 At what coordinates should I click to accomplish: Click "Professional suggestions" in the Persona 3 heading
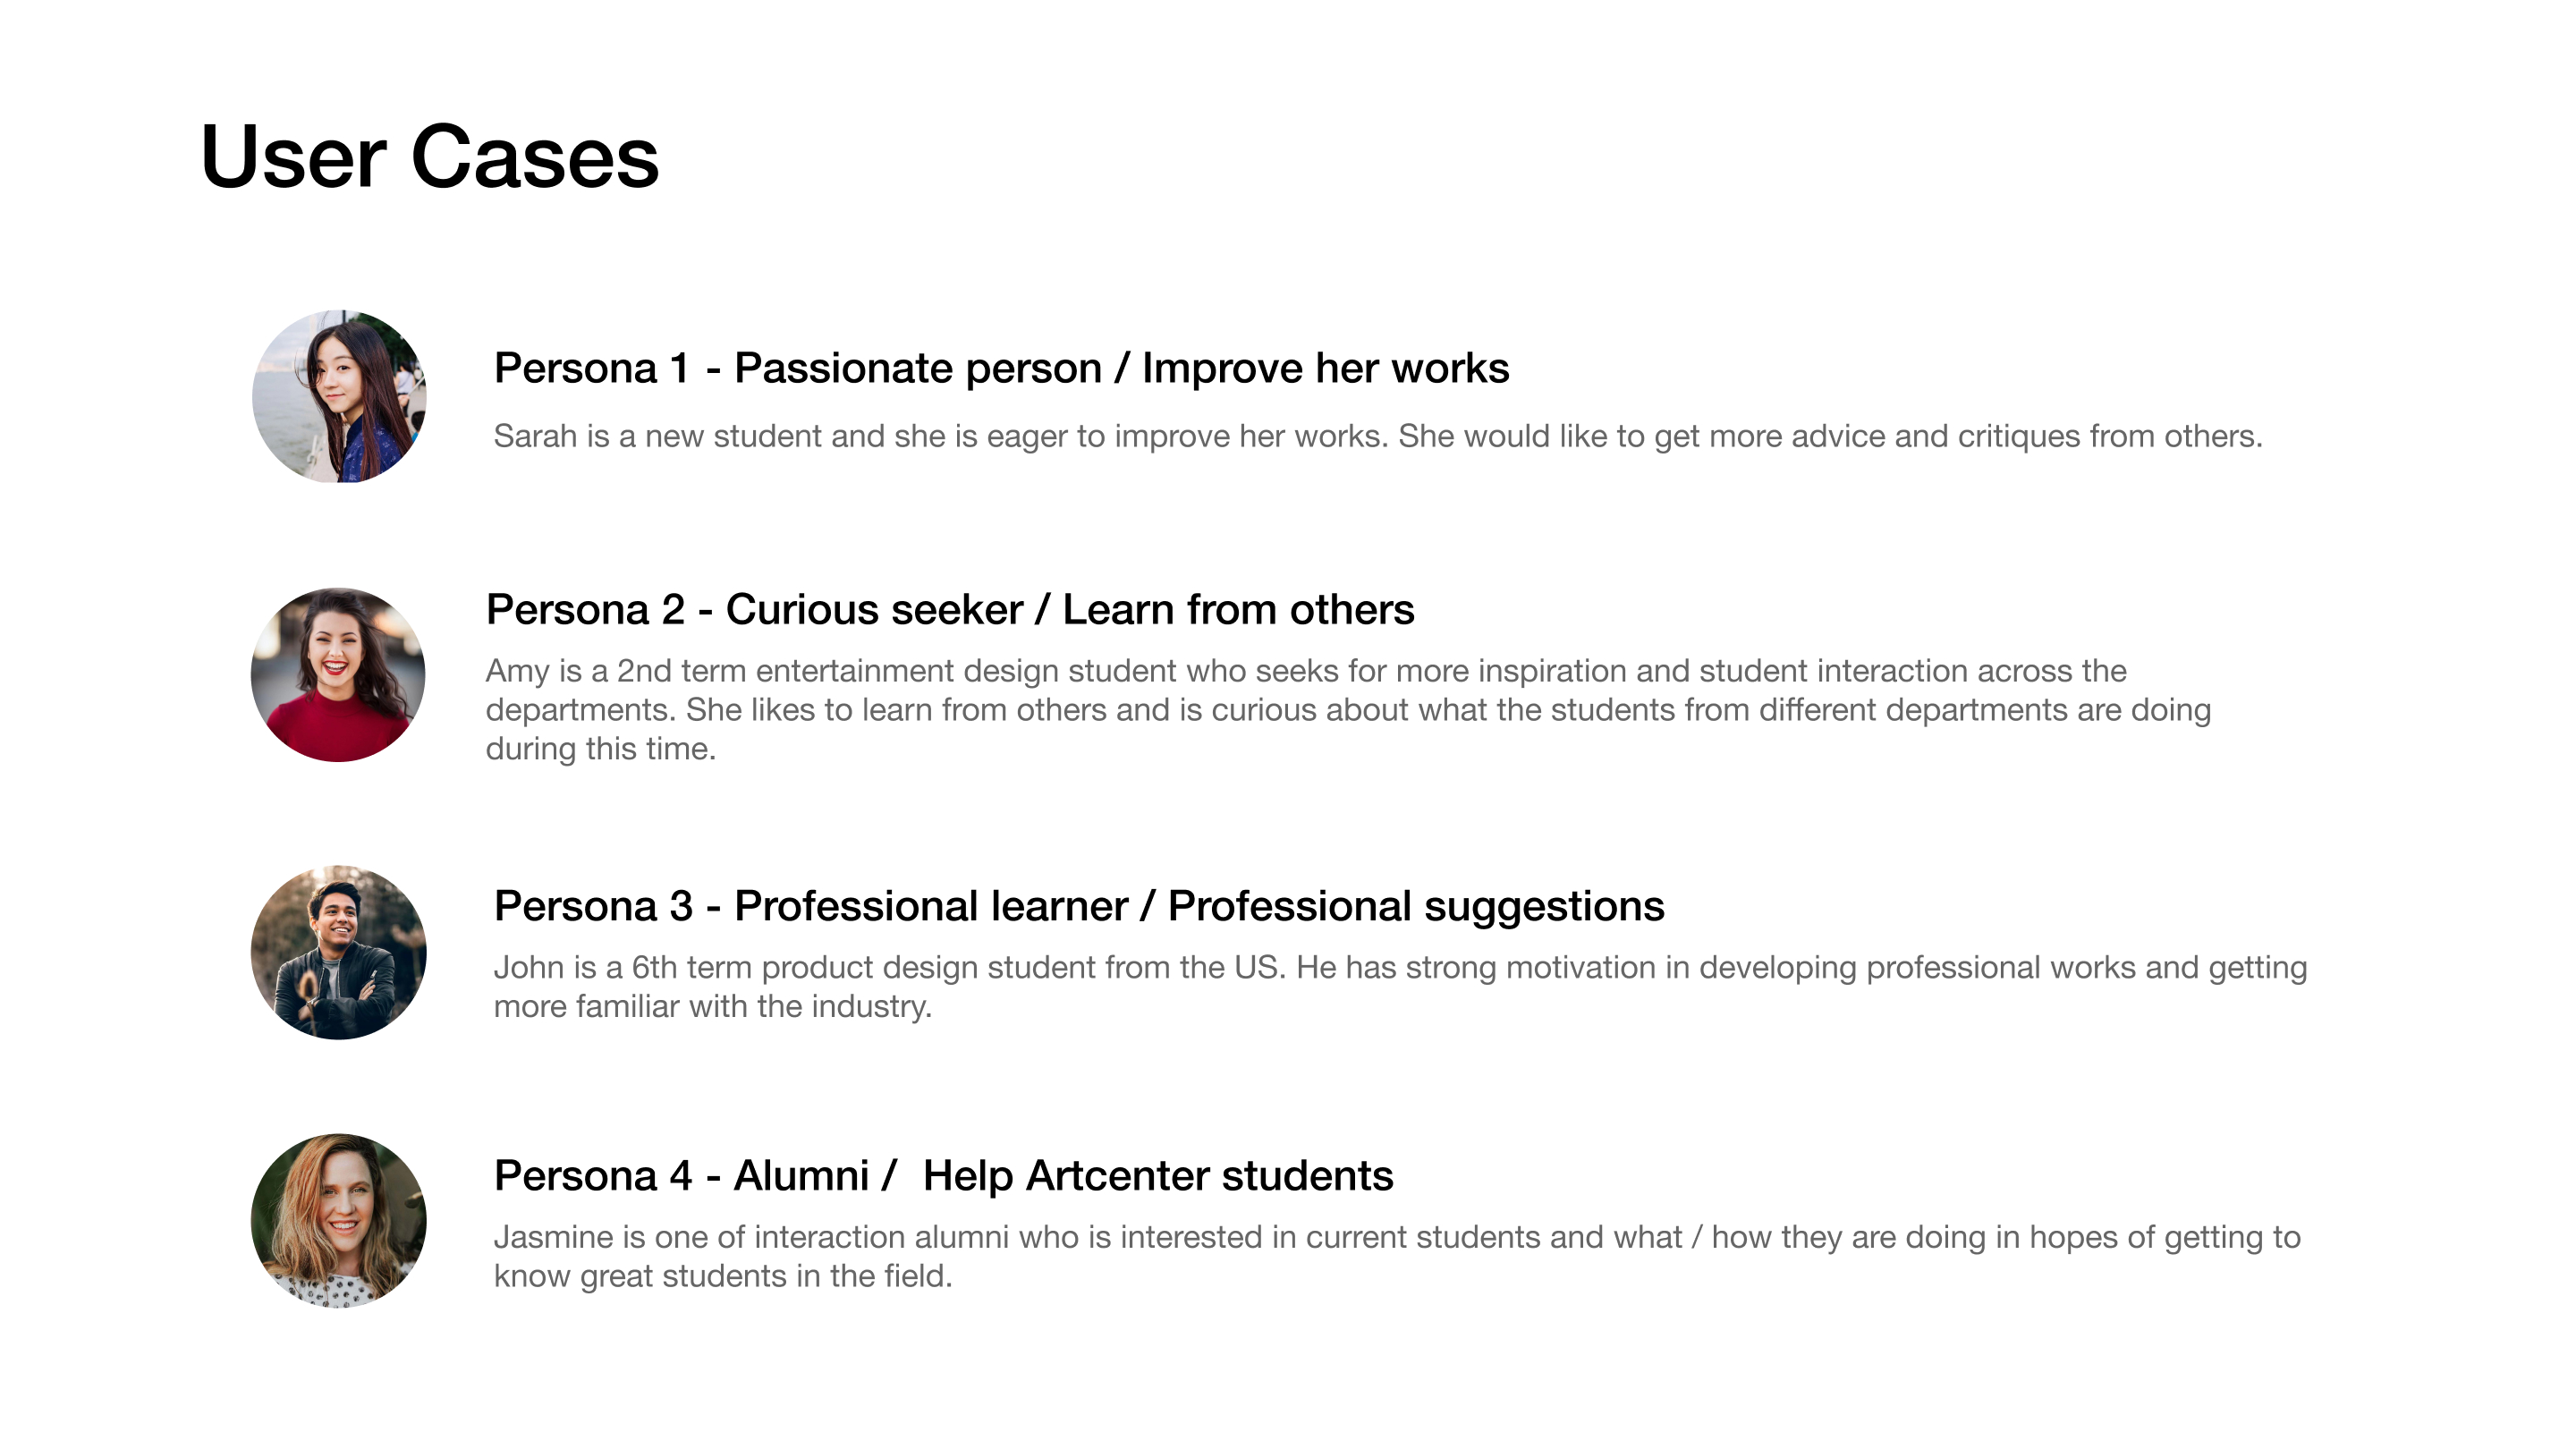(1415, 906)
